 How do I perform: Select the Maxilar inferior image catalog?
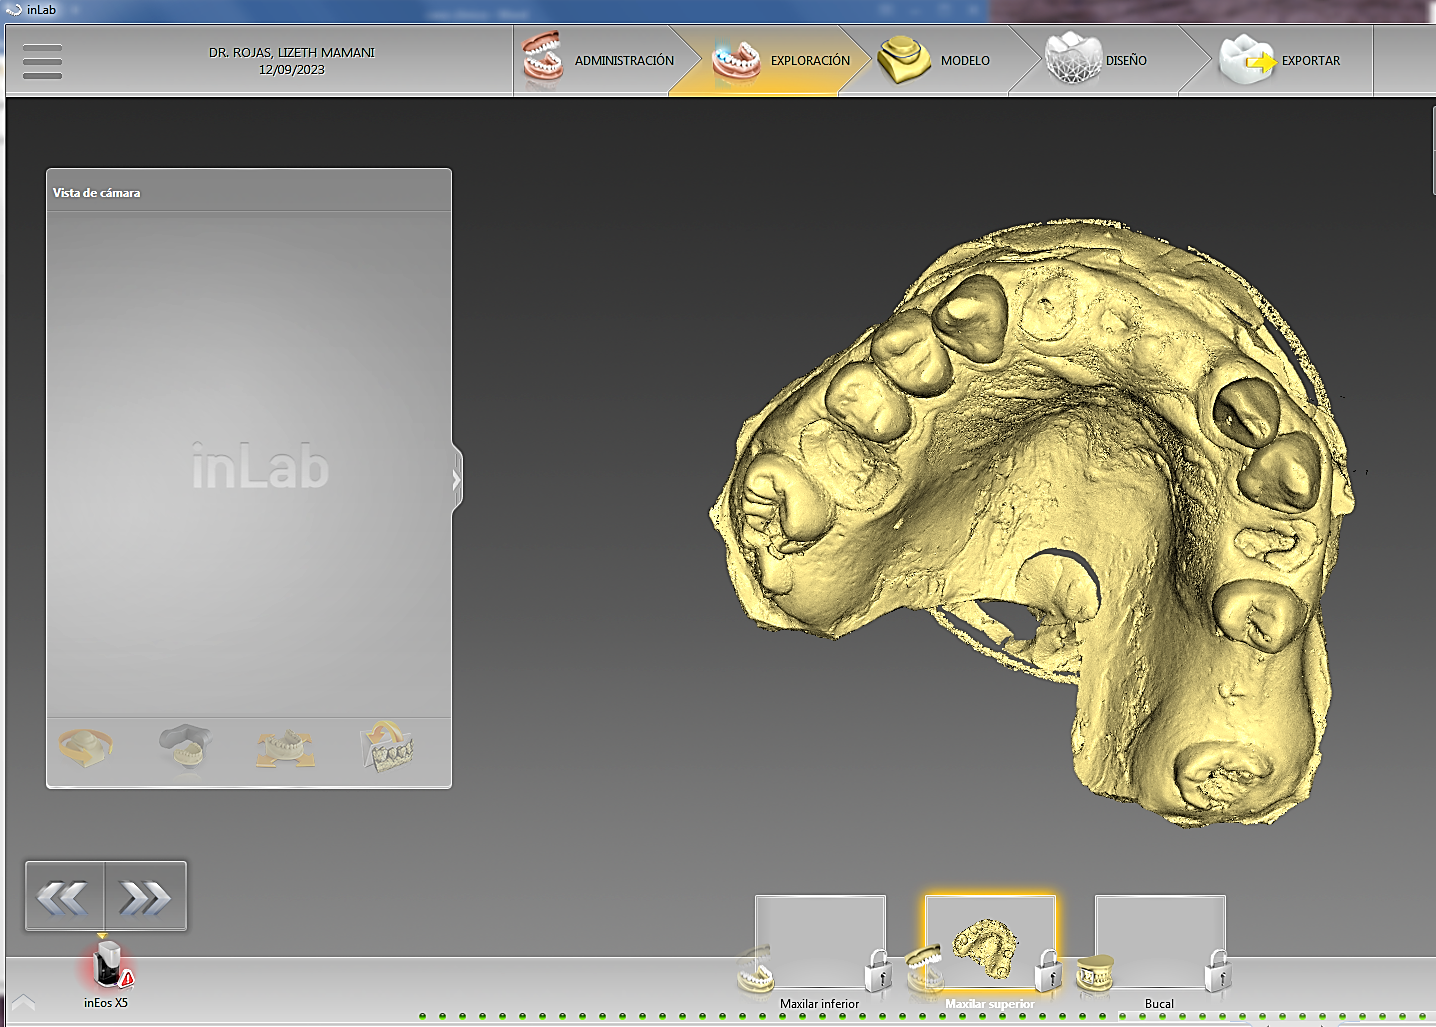coord(820,942)
